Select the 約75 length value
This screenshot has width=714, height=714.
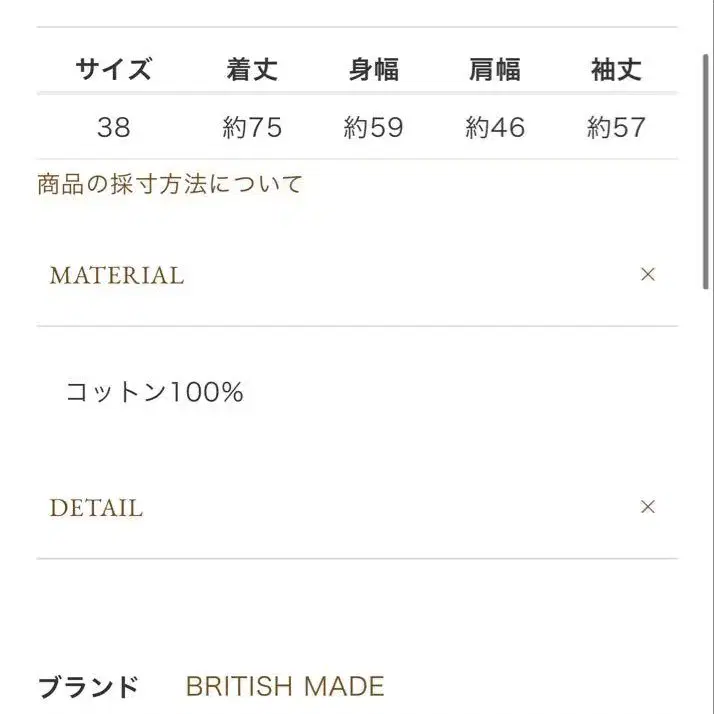[252, 128]
